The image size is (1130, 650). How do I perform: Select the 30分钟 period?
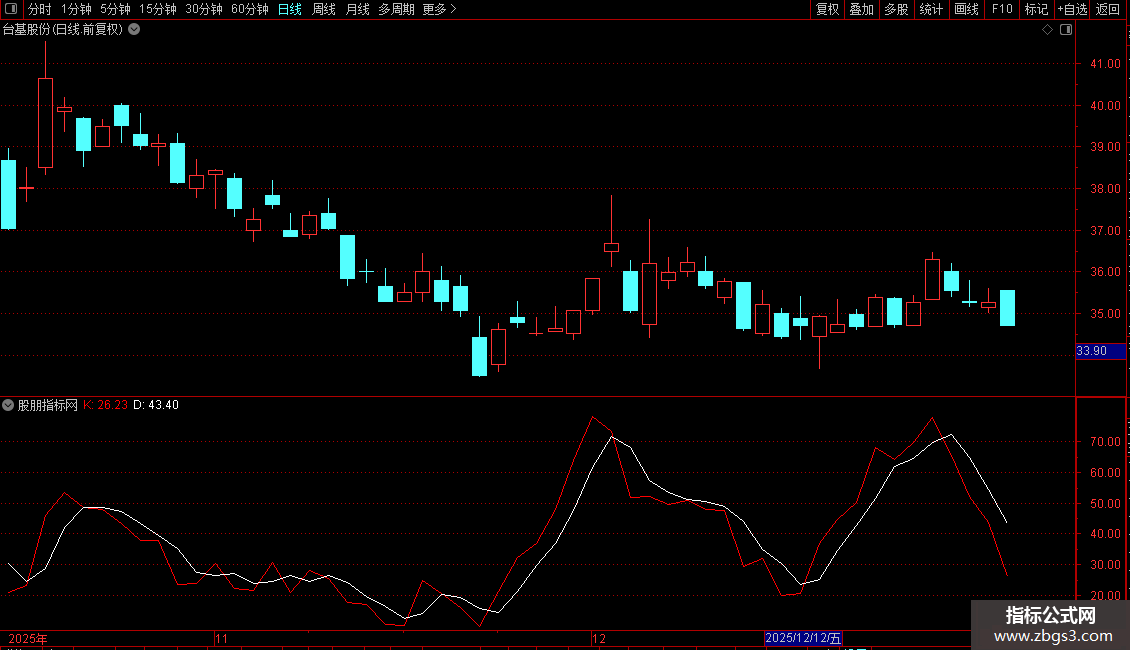pos(204,9)
